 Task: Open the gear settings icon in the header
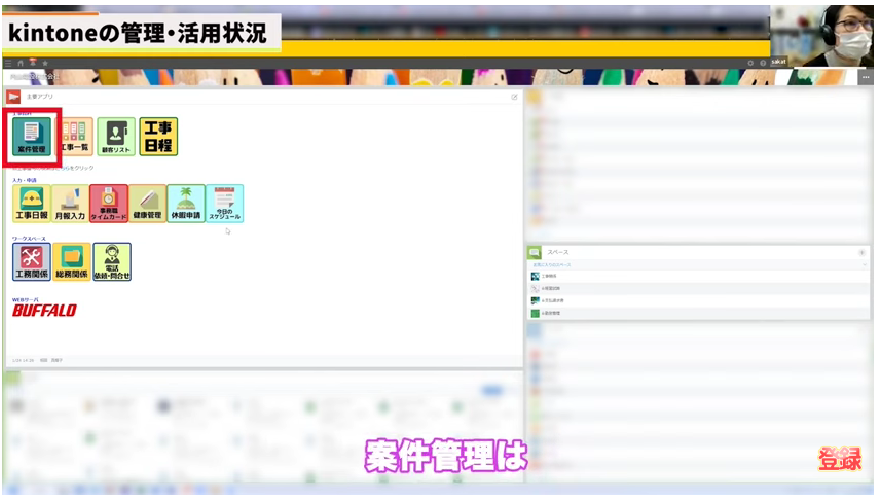click(x=751, y=64)
